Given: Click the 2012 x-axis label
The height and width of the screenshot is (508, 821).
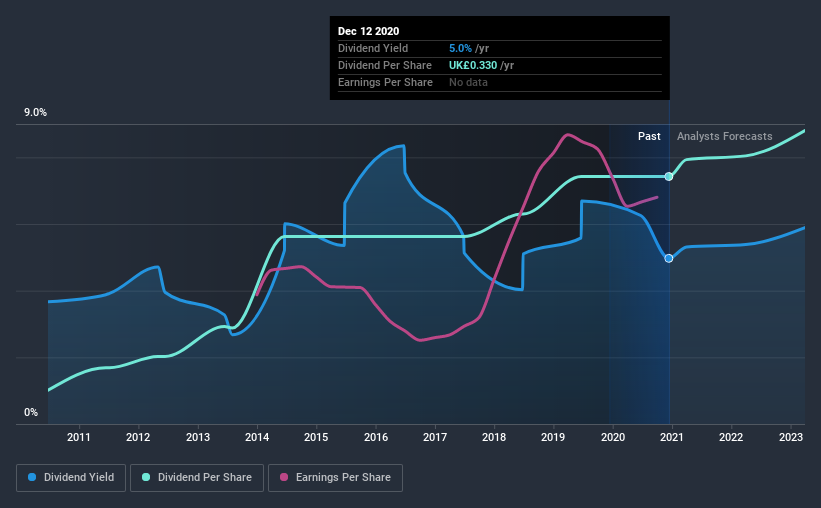Looking at the screenshot, I should [138, 437].
